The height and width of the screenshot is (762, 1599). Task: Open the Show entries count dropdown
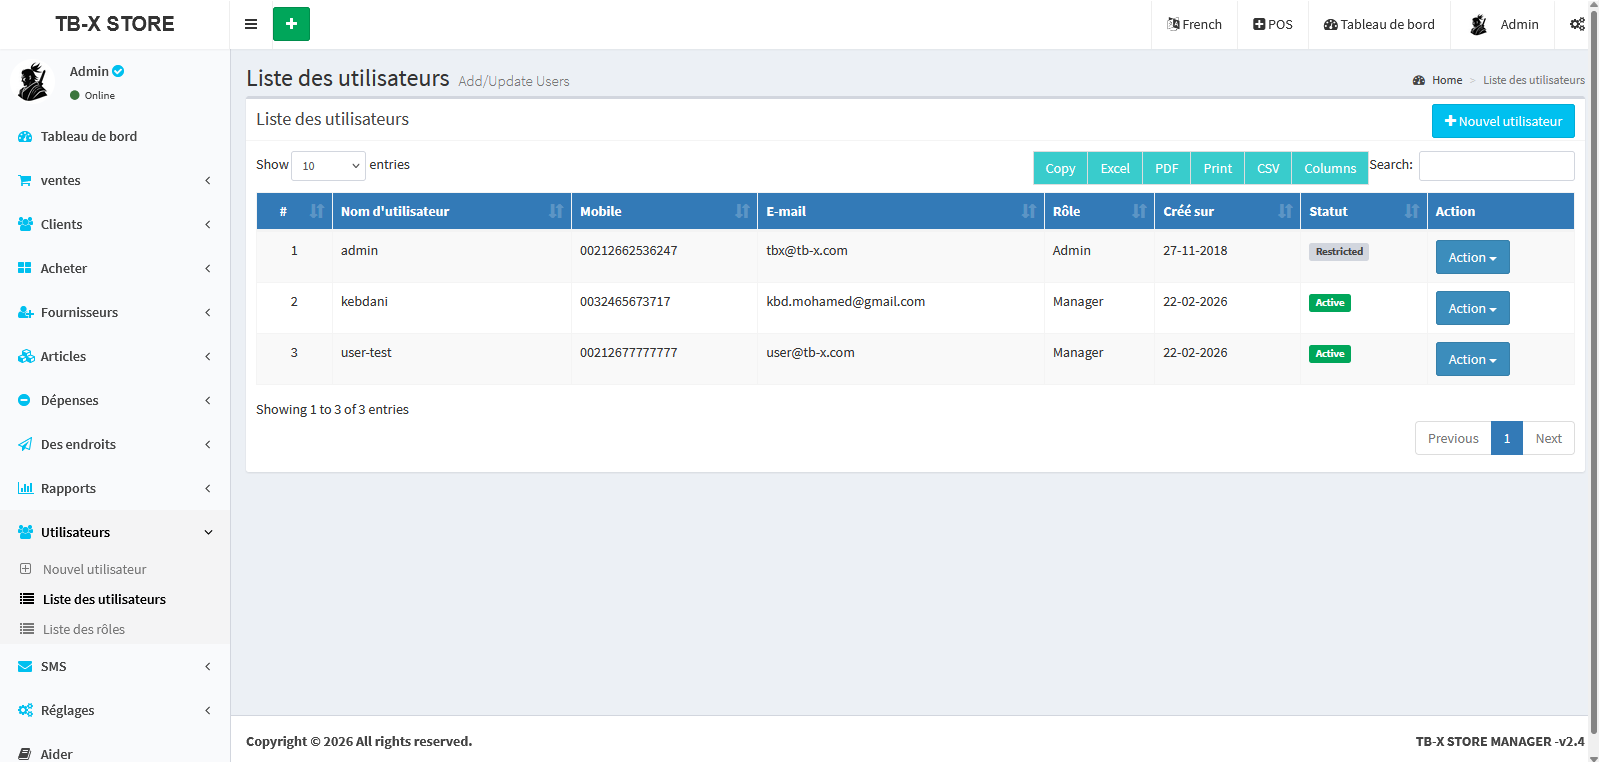click(328, 166)
